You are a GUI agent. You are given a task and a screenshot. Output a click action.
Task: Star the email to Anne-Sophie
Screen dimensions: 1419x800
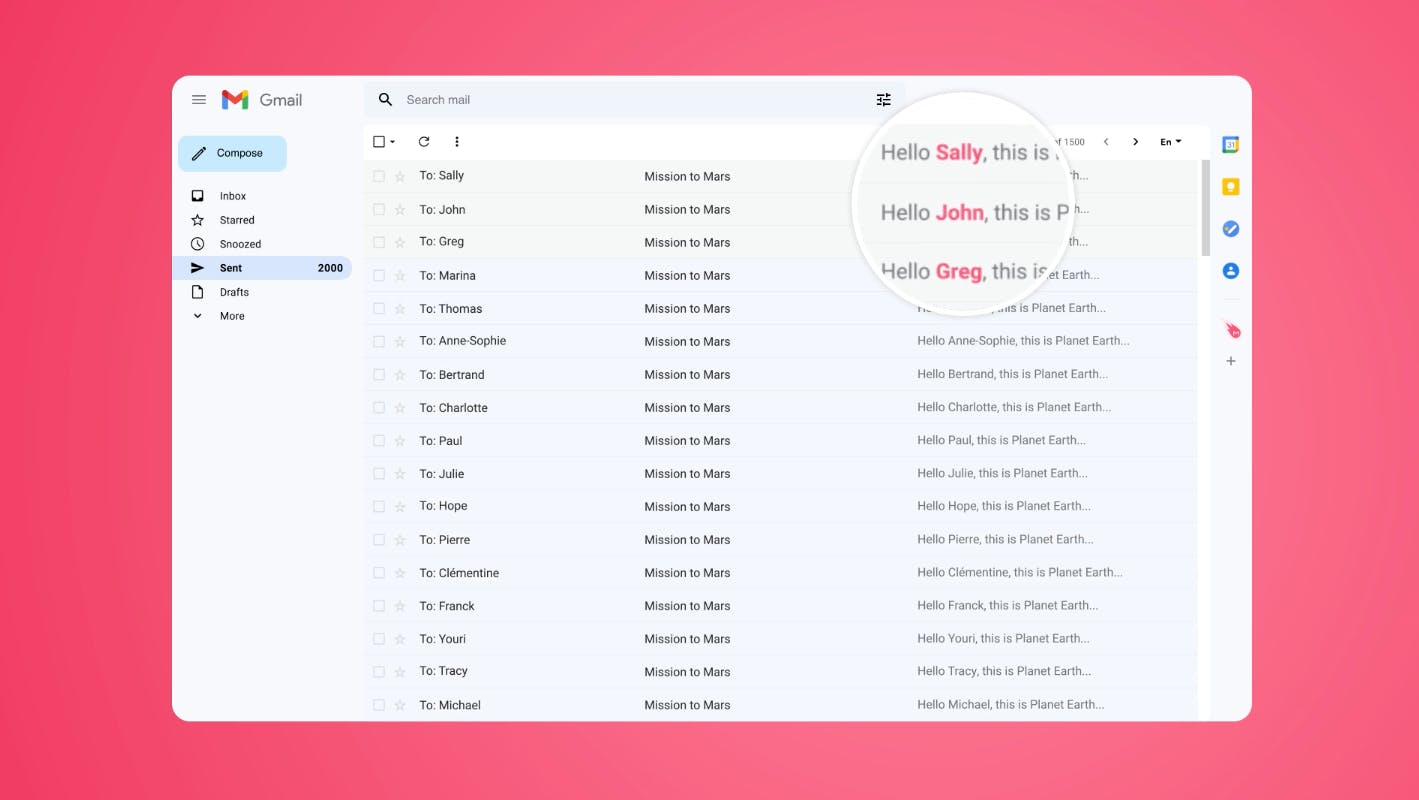click(400, 341)
